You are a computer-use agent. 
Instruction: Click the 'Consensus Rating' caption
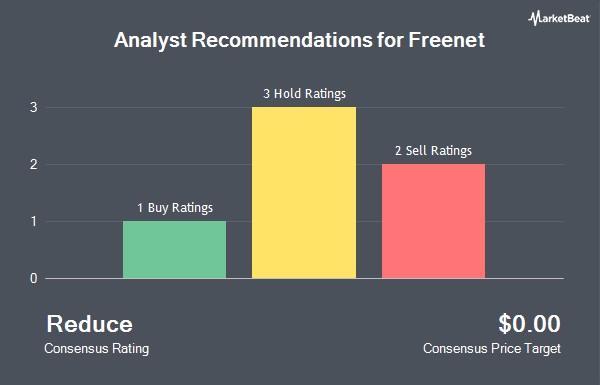(x=96, y=349)
